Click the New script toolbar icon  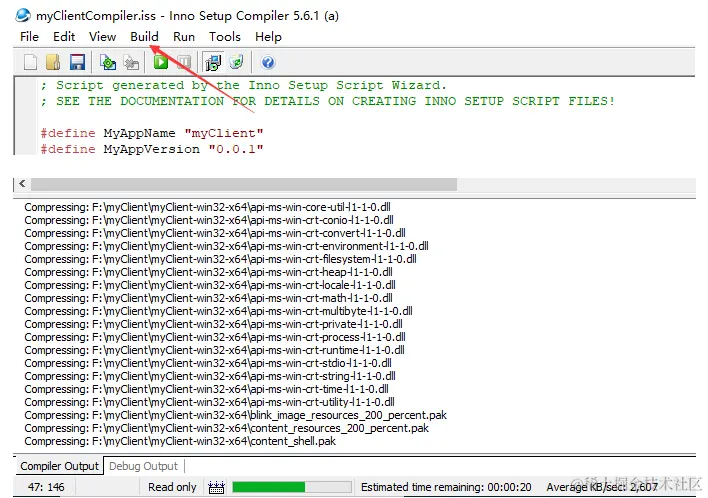tap(30, 62)
